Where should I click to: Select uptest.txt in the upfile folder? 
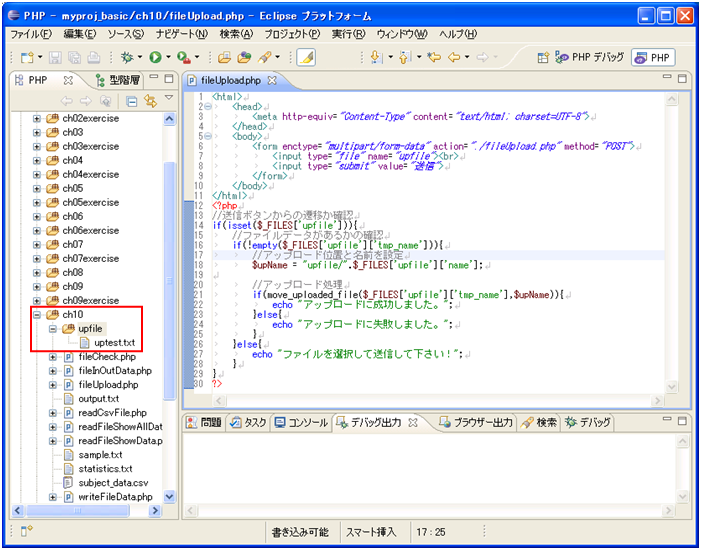(114, 343)
